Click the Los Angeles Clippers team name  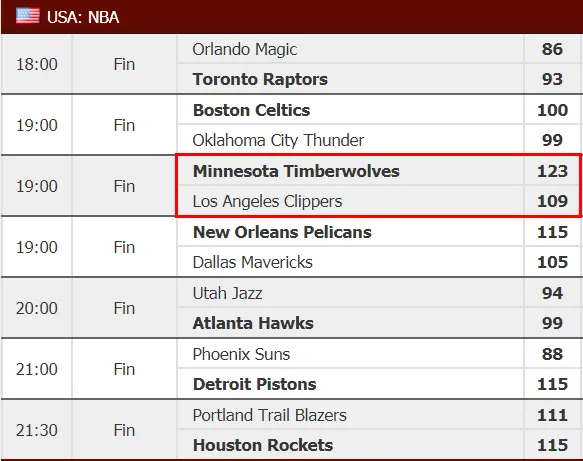click(267, 201)
